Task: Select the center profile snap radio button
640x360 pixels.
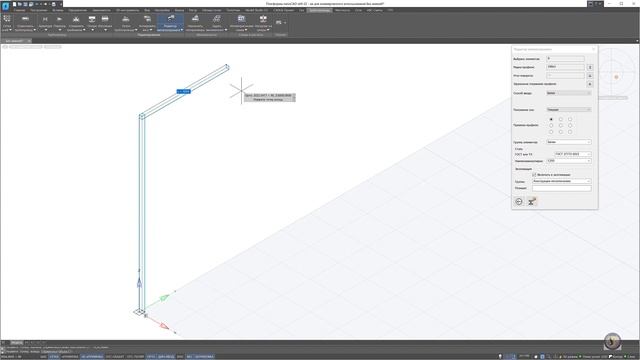Action: pos(561,125)
